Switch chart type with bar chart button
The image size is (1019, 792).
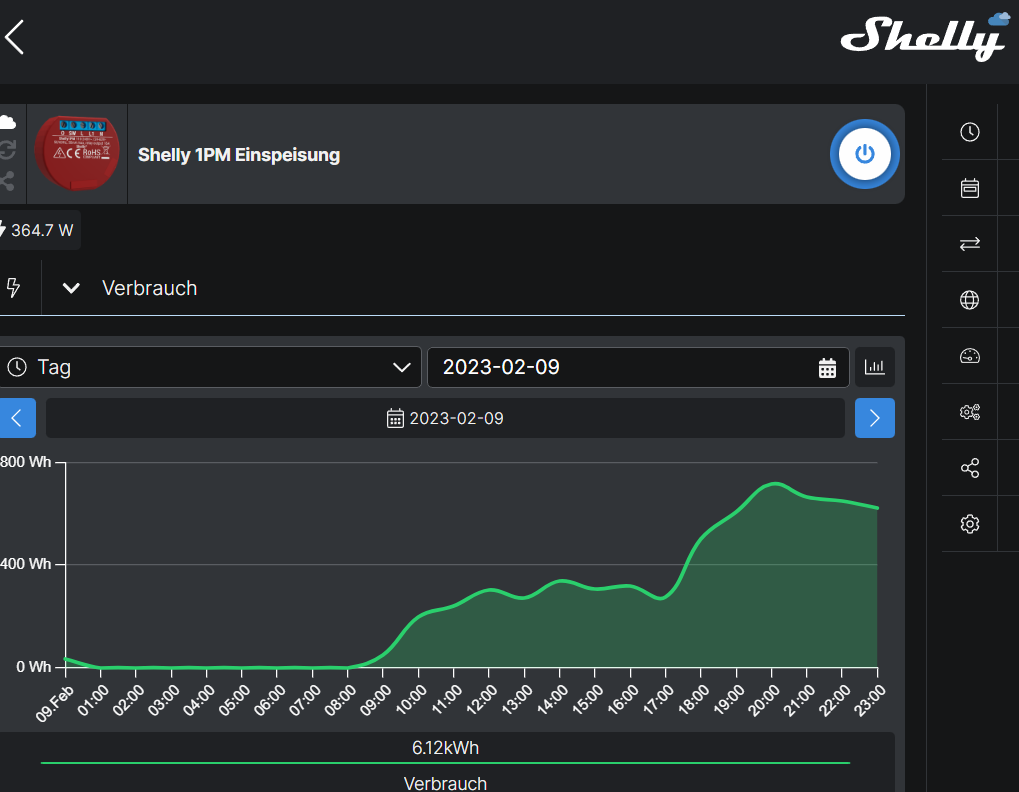874,367
